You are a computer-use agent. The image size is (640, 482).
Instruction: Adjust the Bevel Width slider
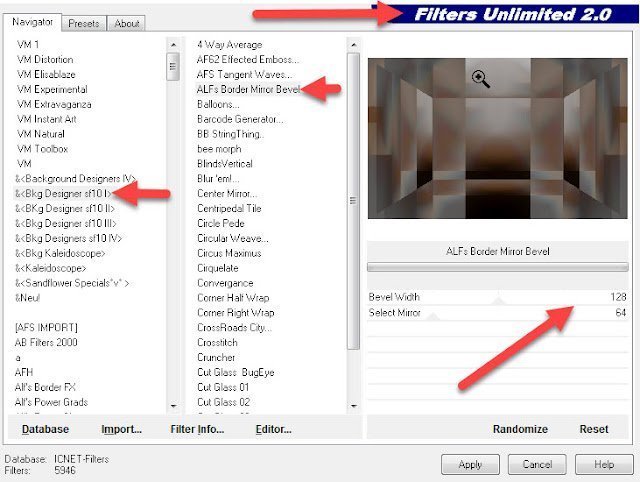[500, 298]
